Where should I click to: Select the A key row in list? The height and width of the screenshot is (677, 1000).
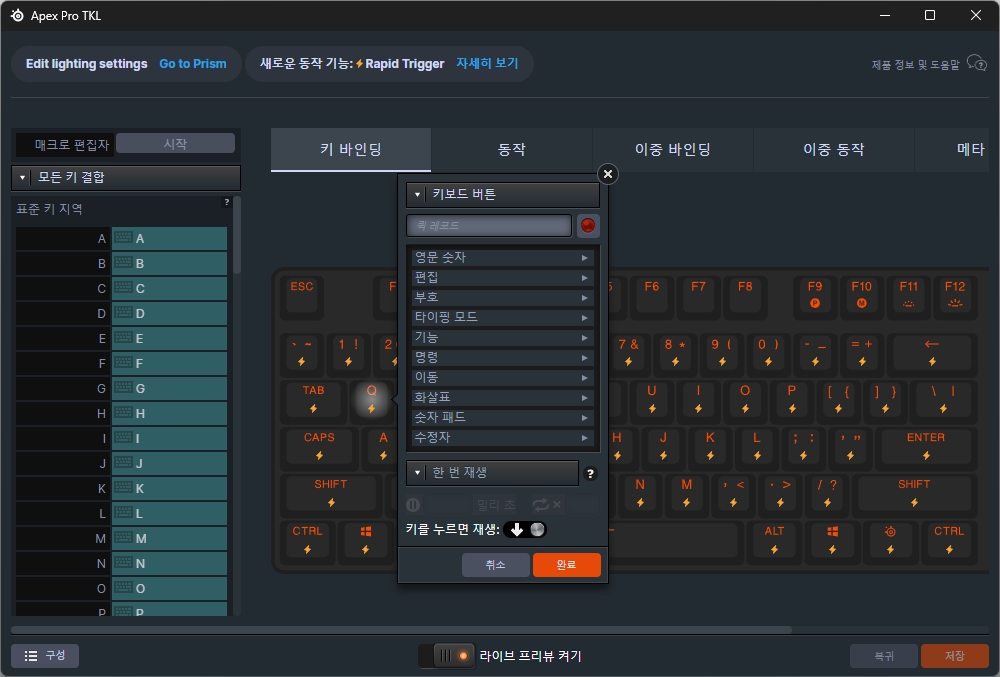121,238
